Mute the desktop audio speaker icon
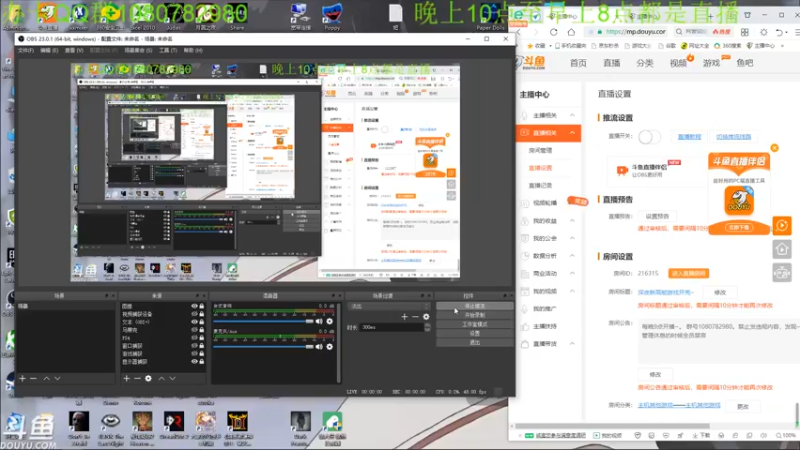The width and height of the screenshot is (800, 450). point(319,321)
